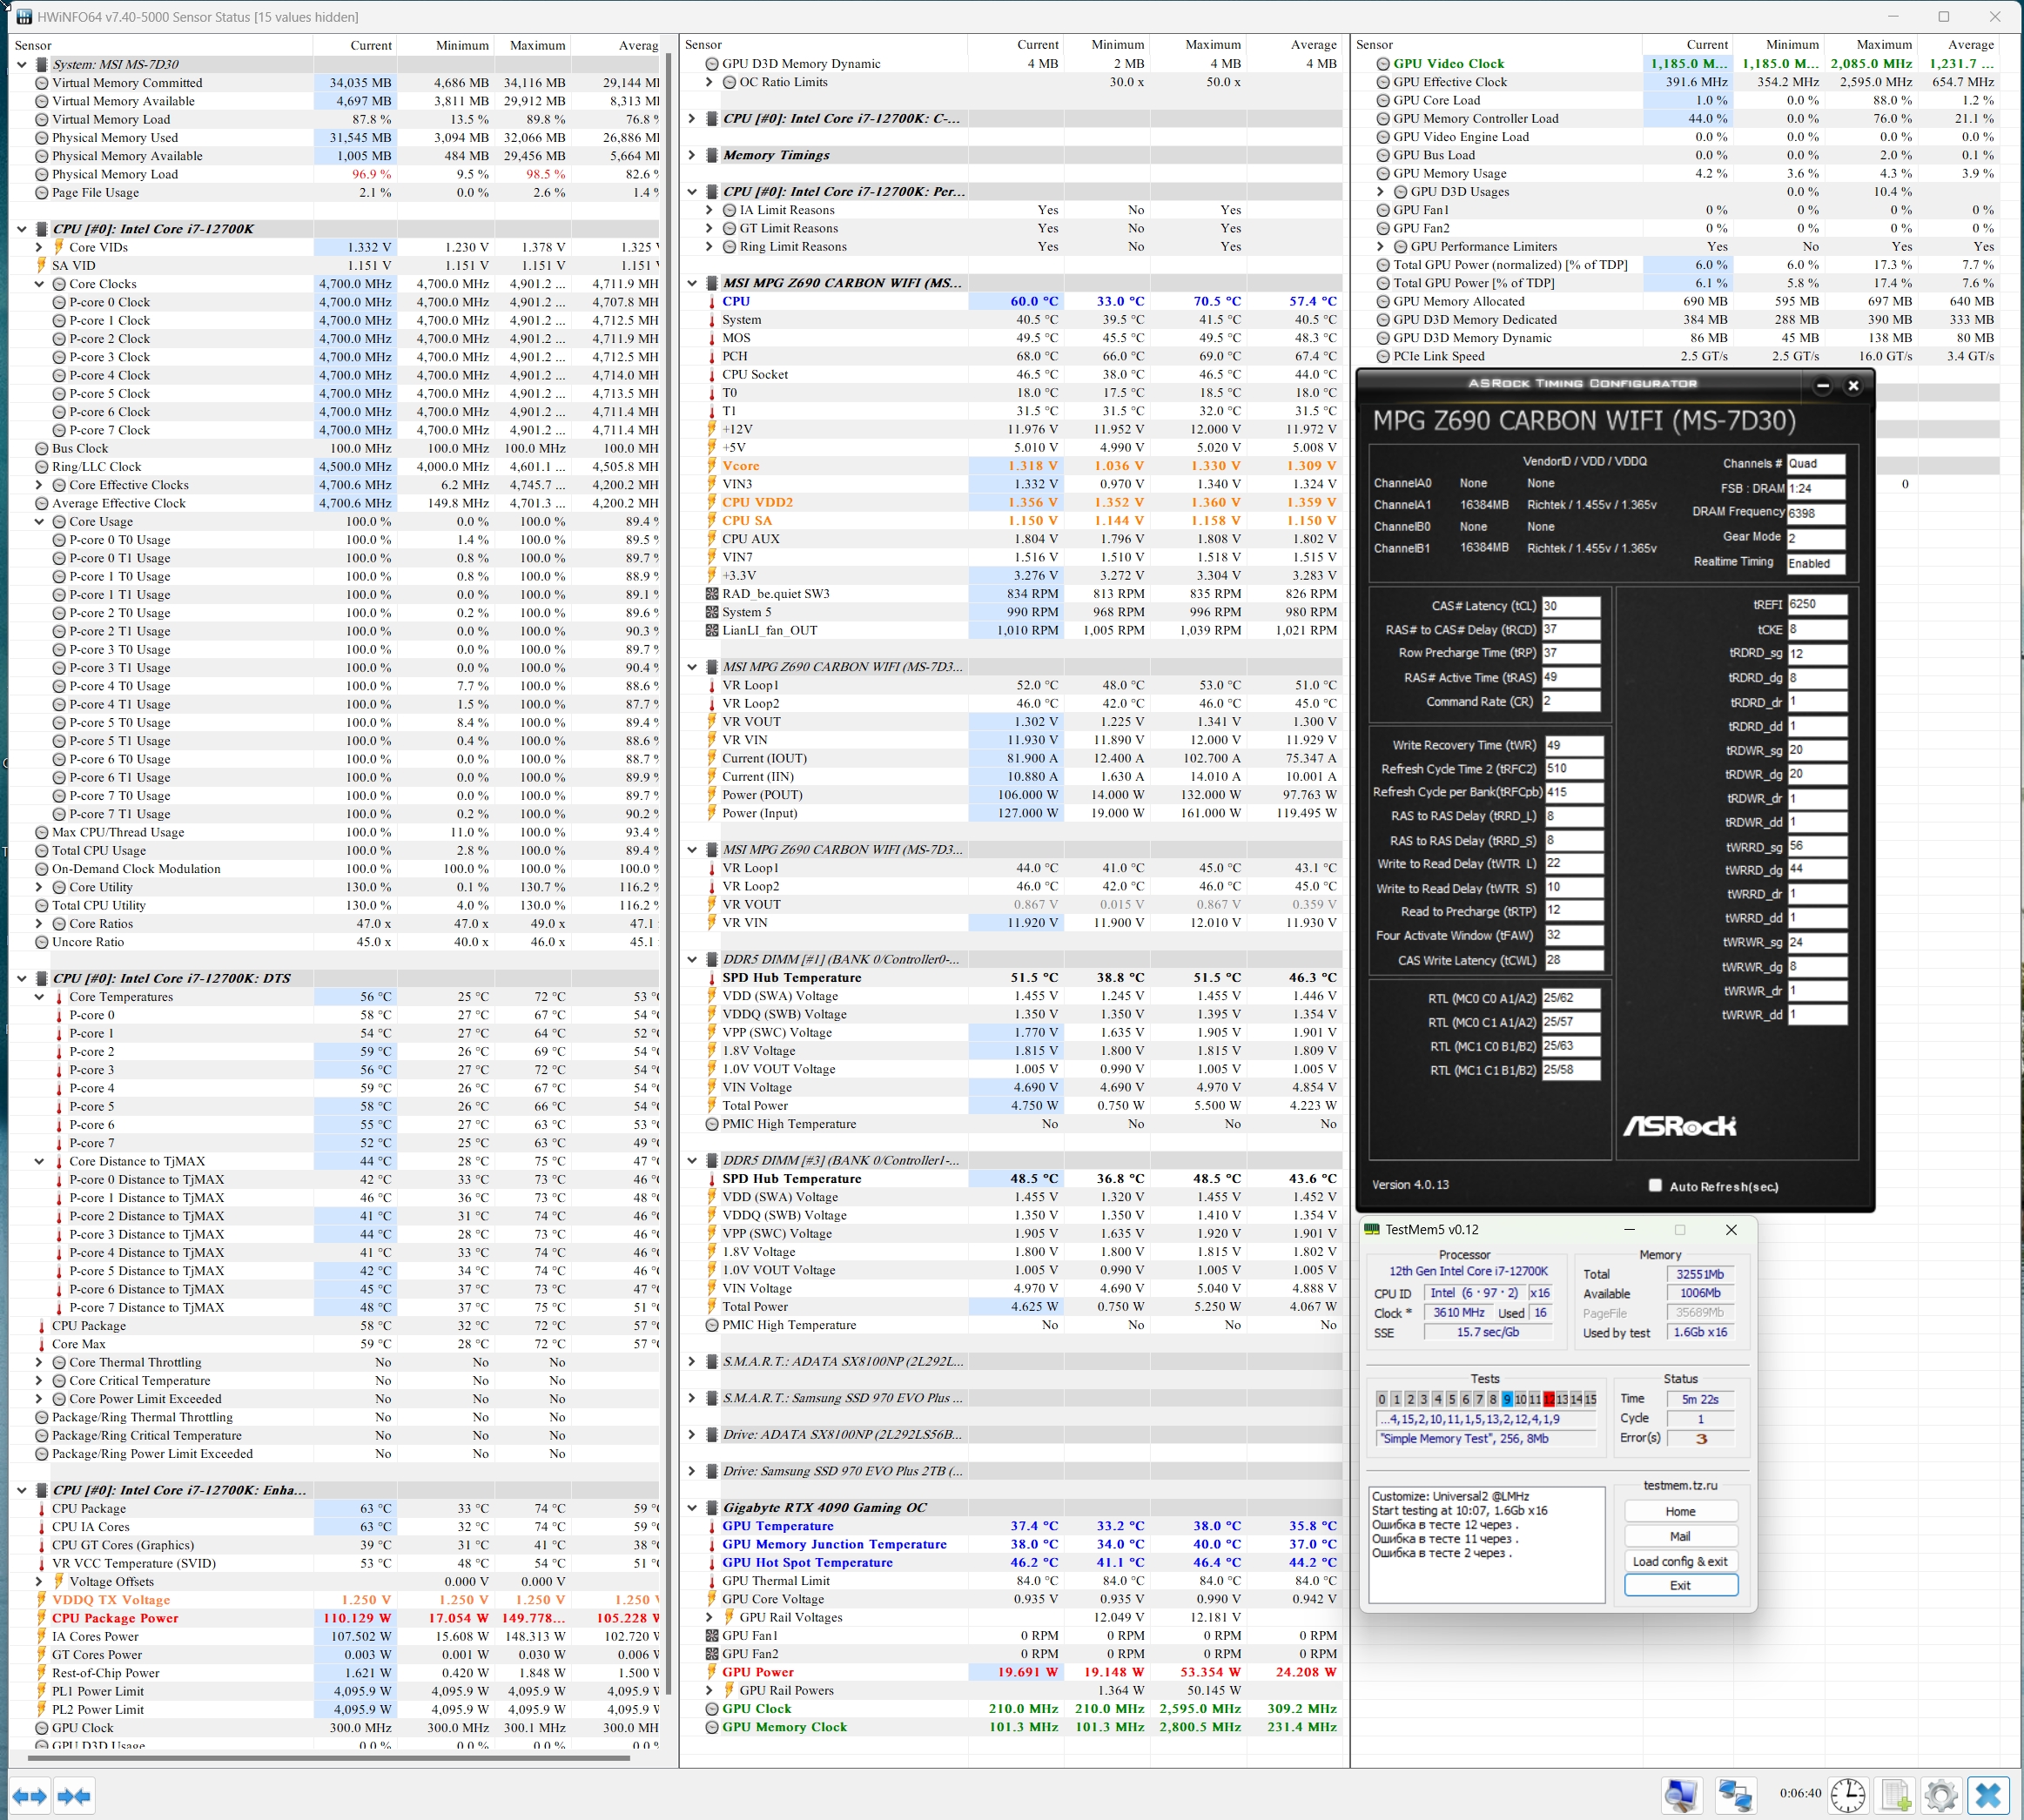Expand S.M.A.R.T. Samsung SSD 970 EVO section
2024x1820 pixels.
(692, 1398)
